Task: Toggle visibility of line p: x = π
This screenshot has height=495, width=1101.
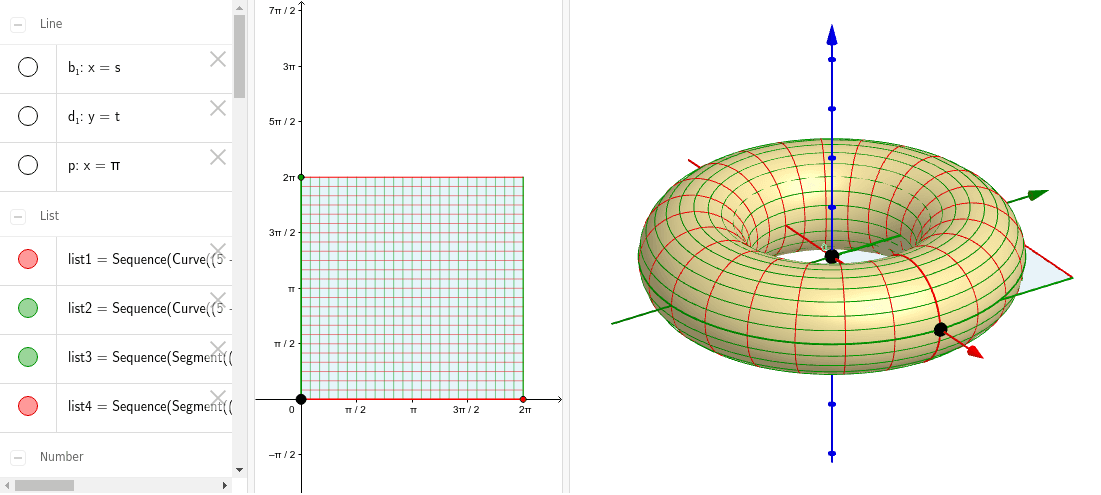Action: point(28,165)
